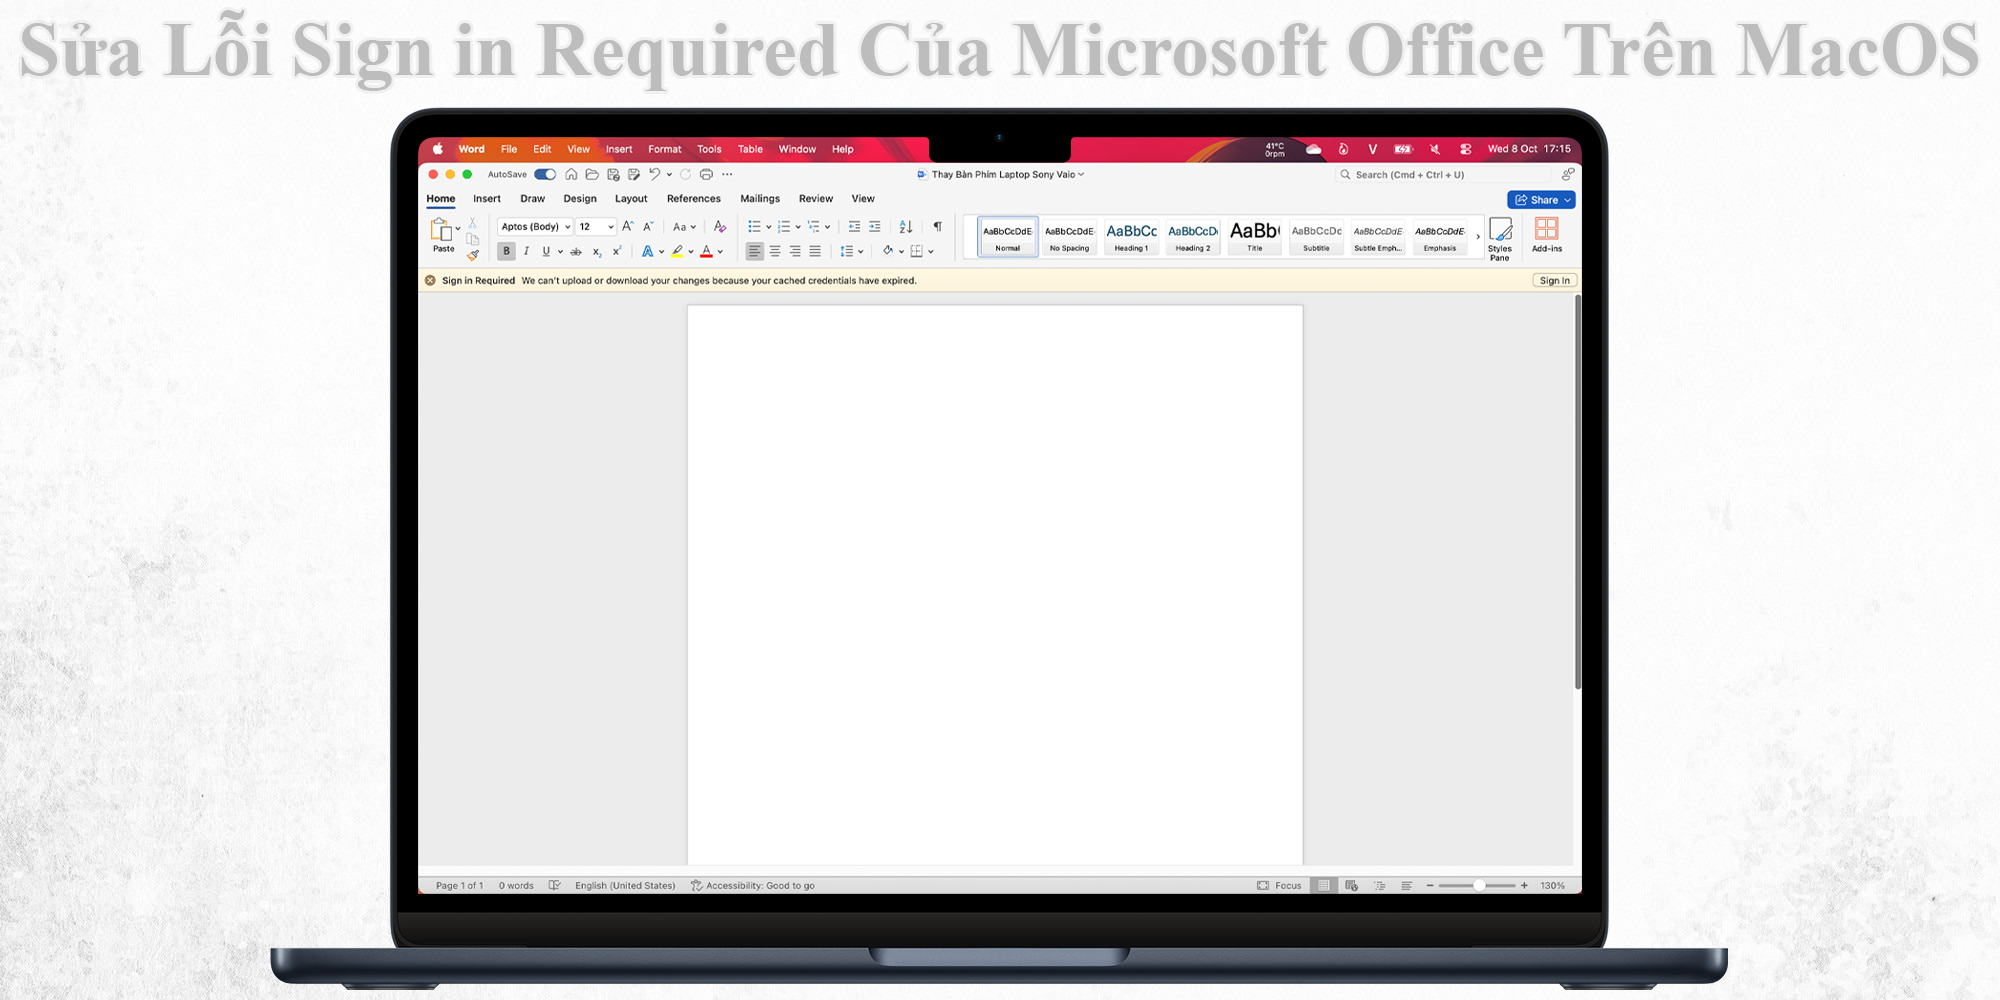Viewport: 2000px width, 1000px height.
Task: Open the Format menu in menu bar
Action: pos(665,149)
